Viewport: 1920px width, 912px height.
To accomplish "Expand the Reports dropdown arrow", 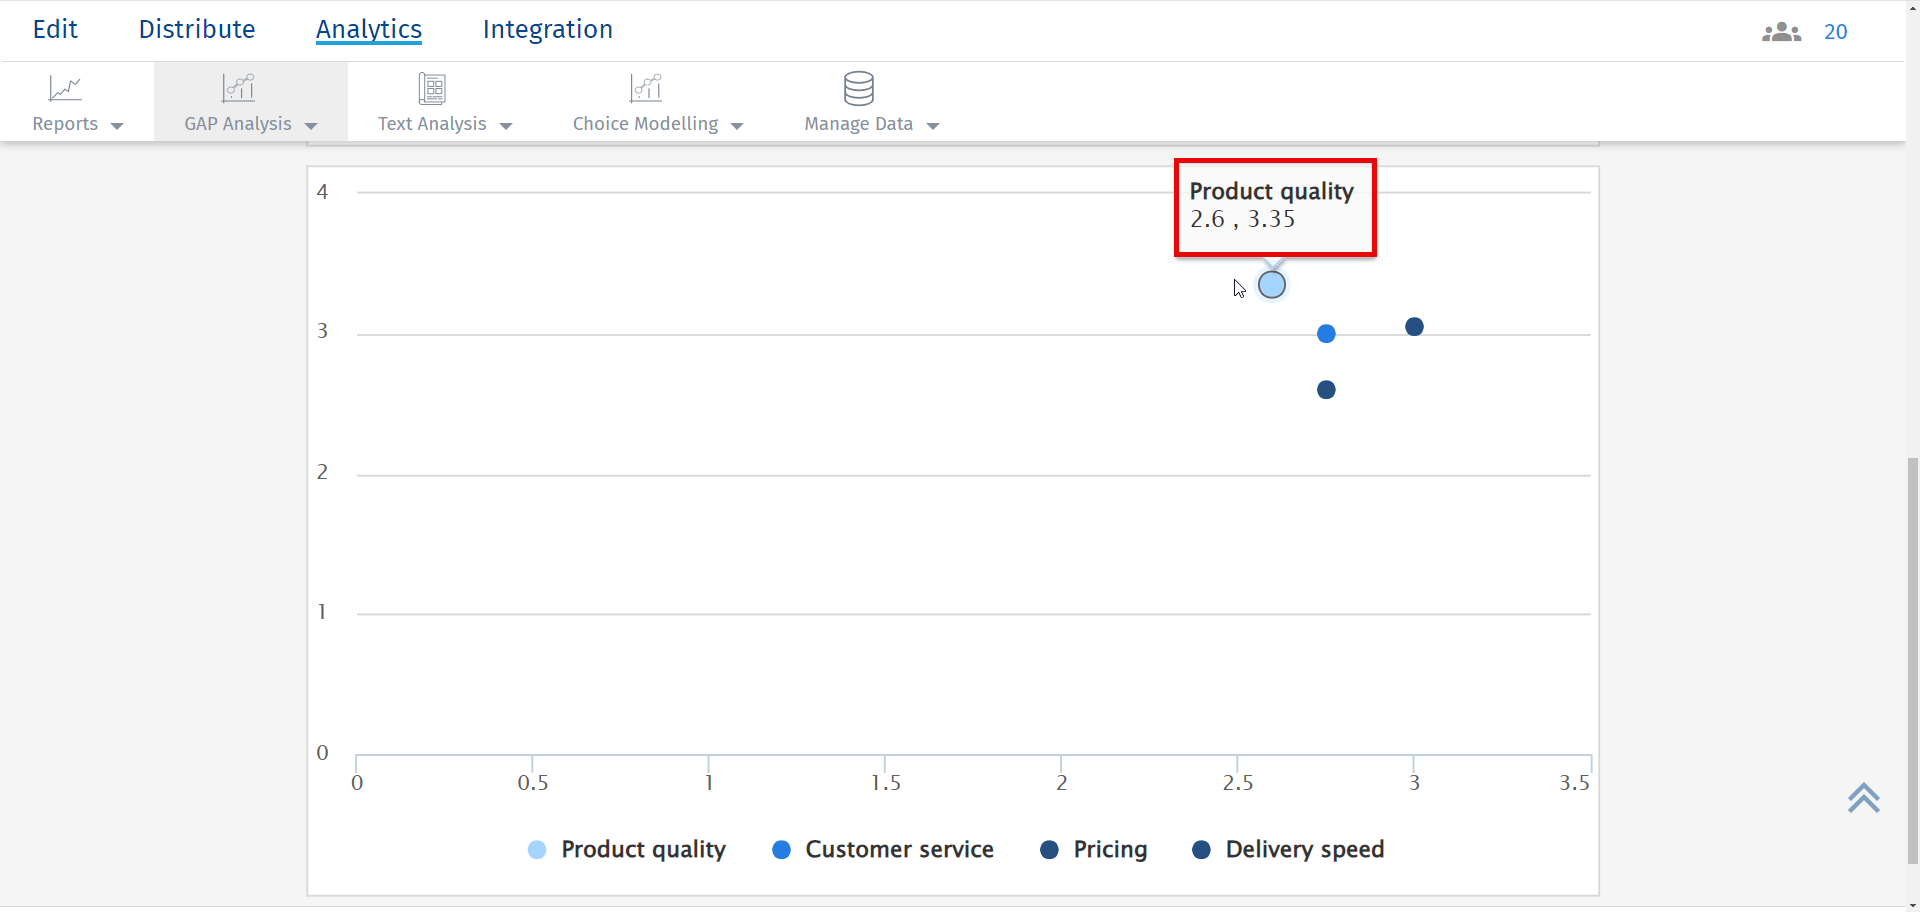I will 117,126.
